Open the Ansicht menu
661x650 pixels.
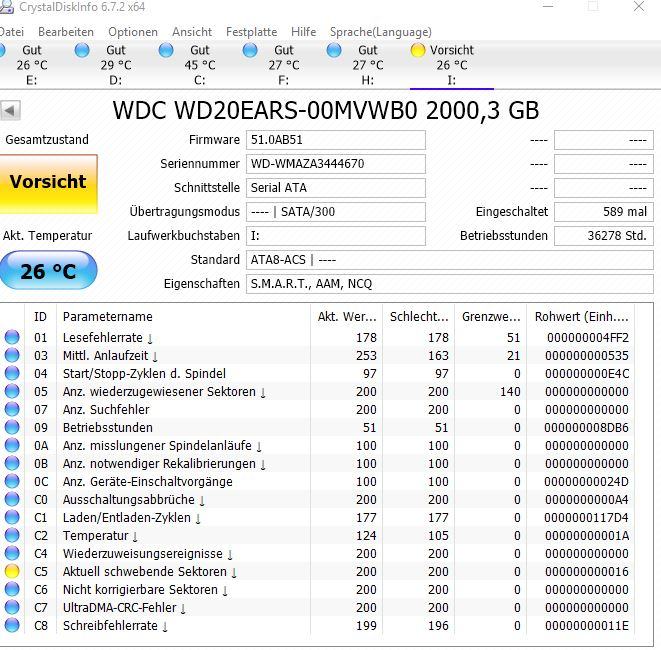(192, 32)
